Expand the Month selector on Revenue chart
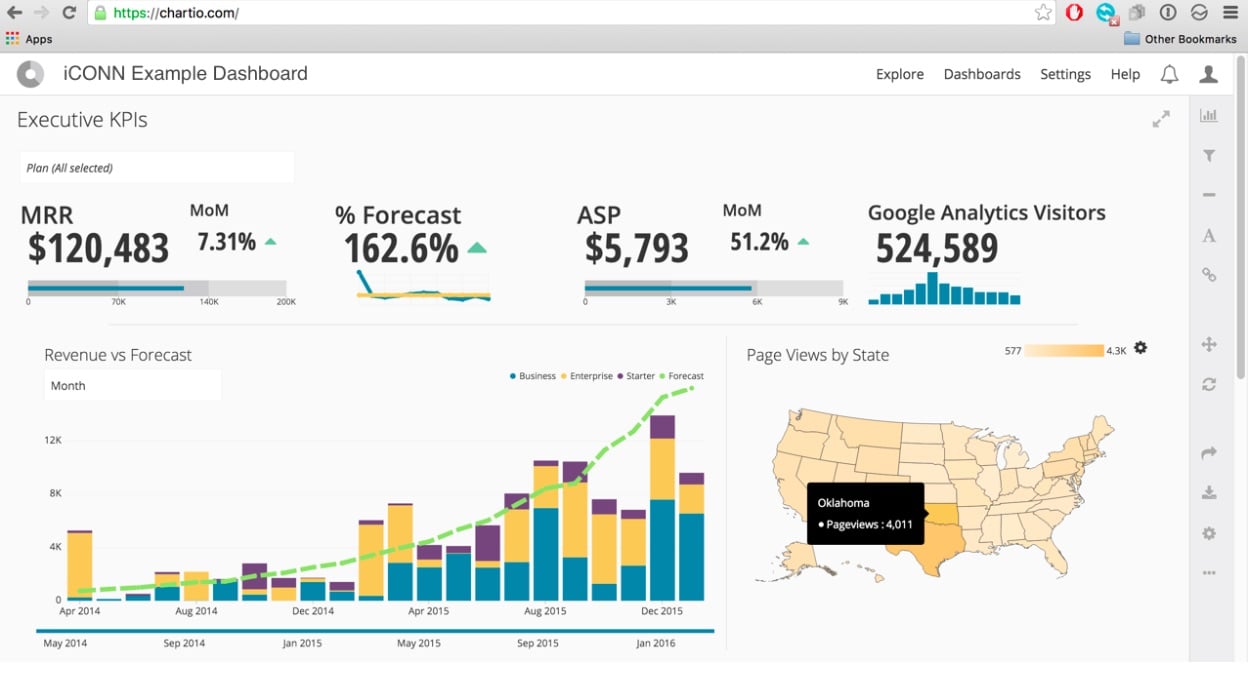Screen dimensions: 1248x674 coord(132,385)
